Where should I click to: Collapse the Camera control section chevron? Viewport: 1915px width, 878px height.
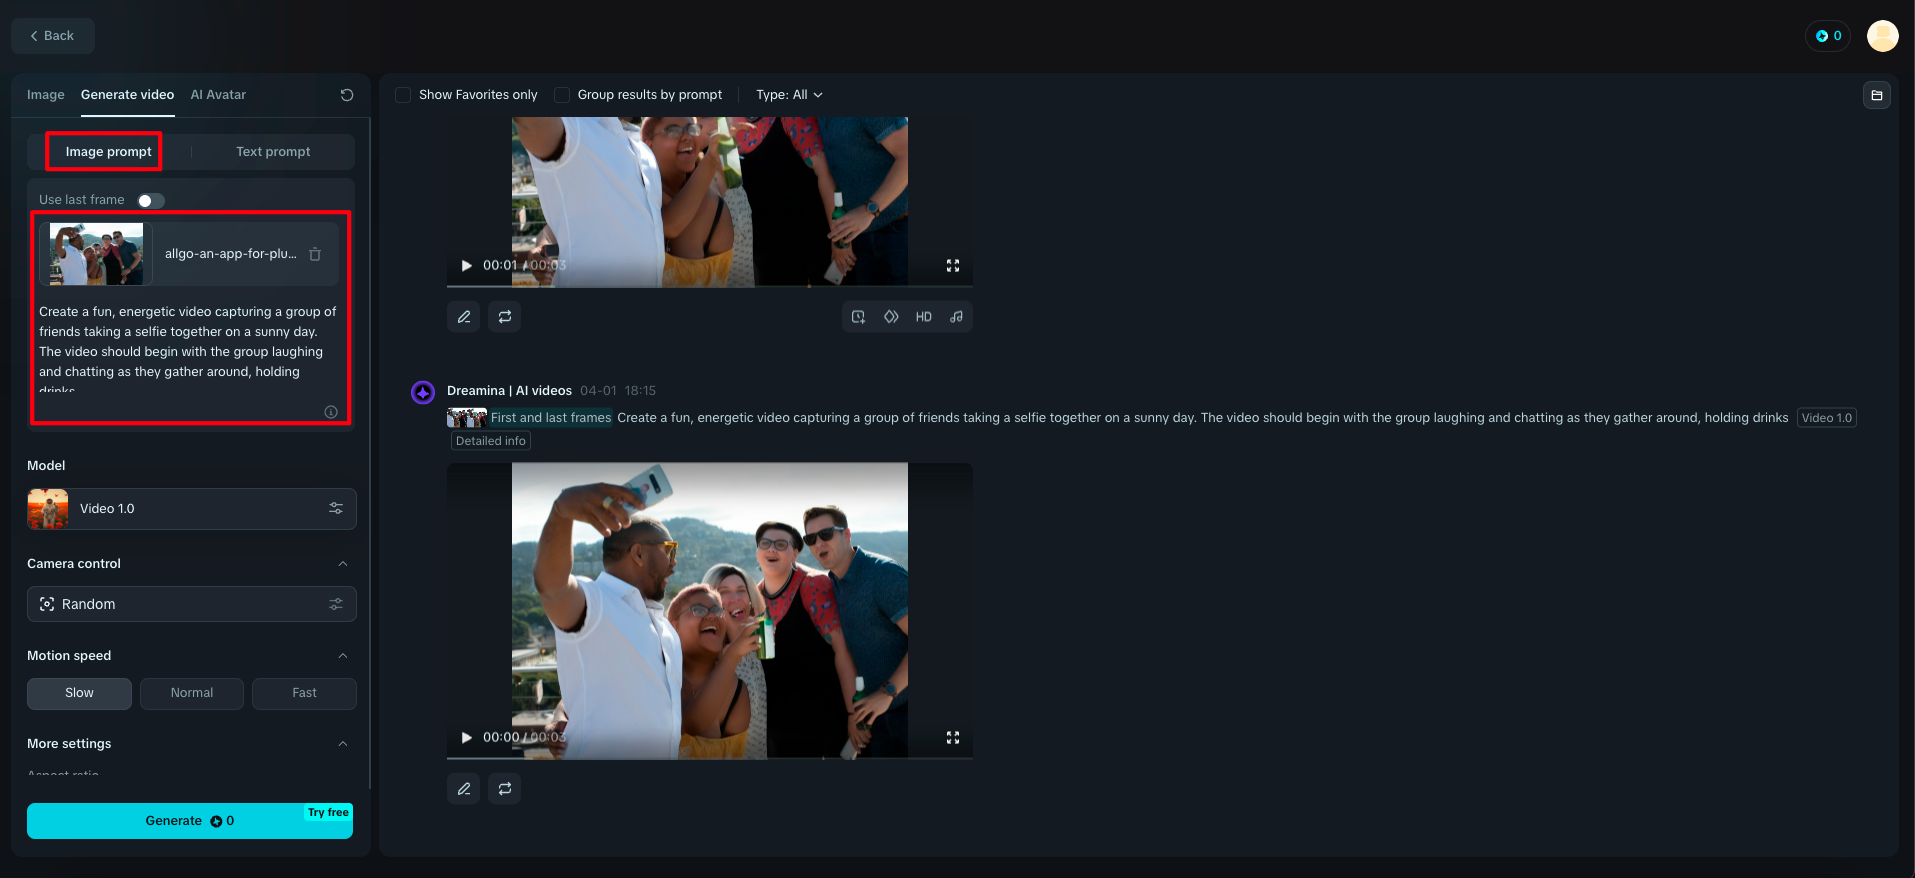click(343, 564)
